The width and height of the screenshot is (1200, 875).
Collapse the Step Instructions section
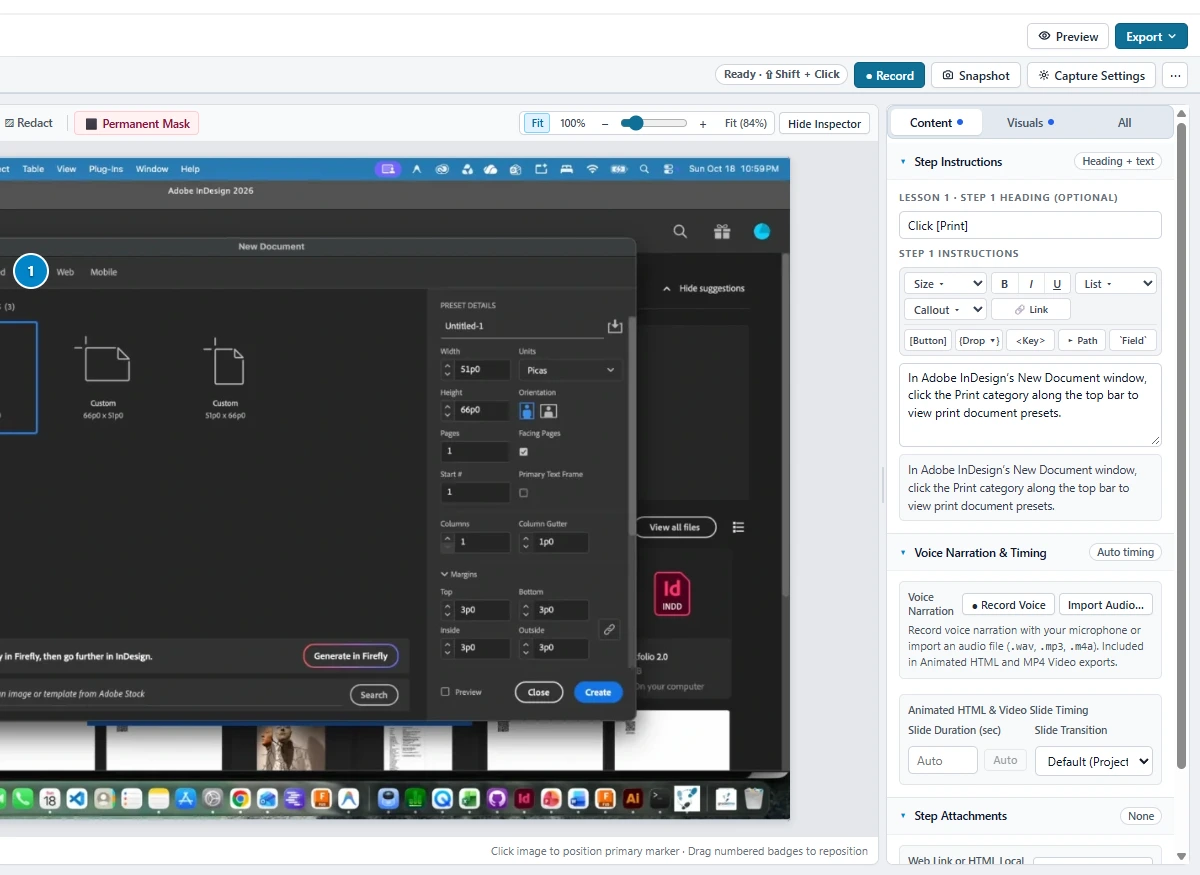(903, 161)
